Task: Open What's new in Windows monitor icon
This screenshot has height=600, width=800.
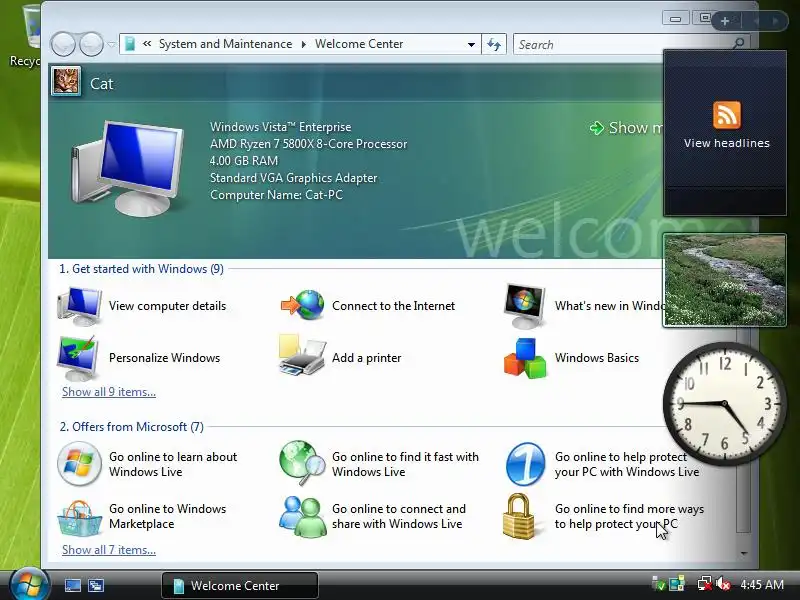Action: pyautogui.click(x=525, y=306)
